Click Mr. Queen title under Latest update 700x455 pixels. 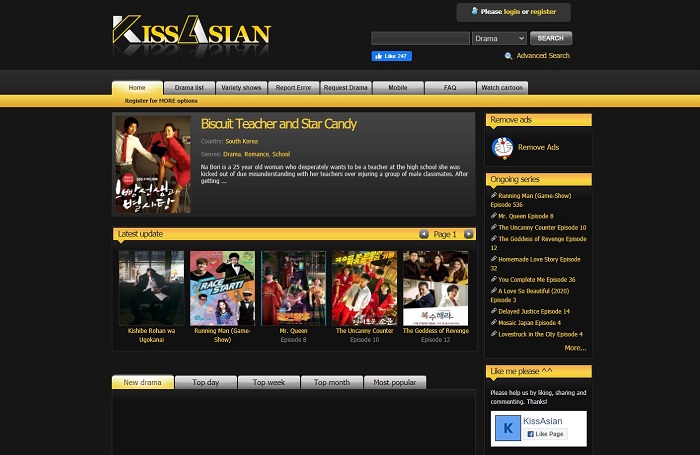(x=293, y=331)
